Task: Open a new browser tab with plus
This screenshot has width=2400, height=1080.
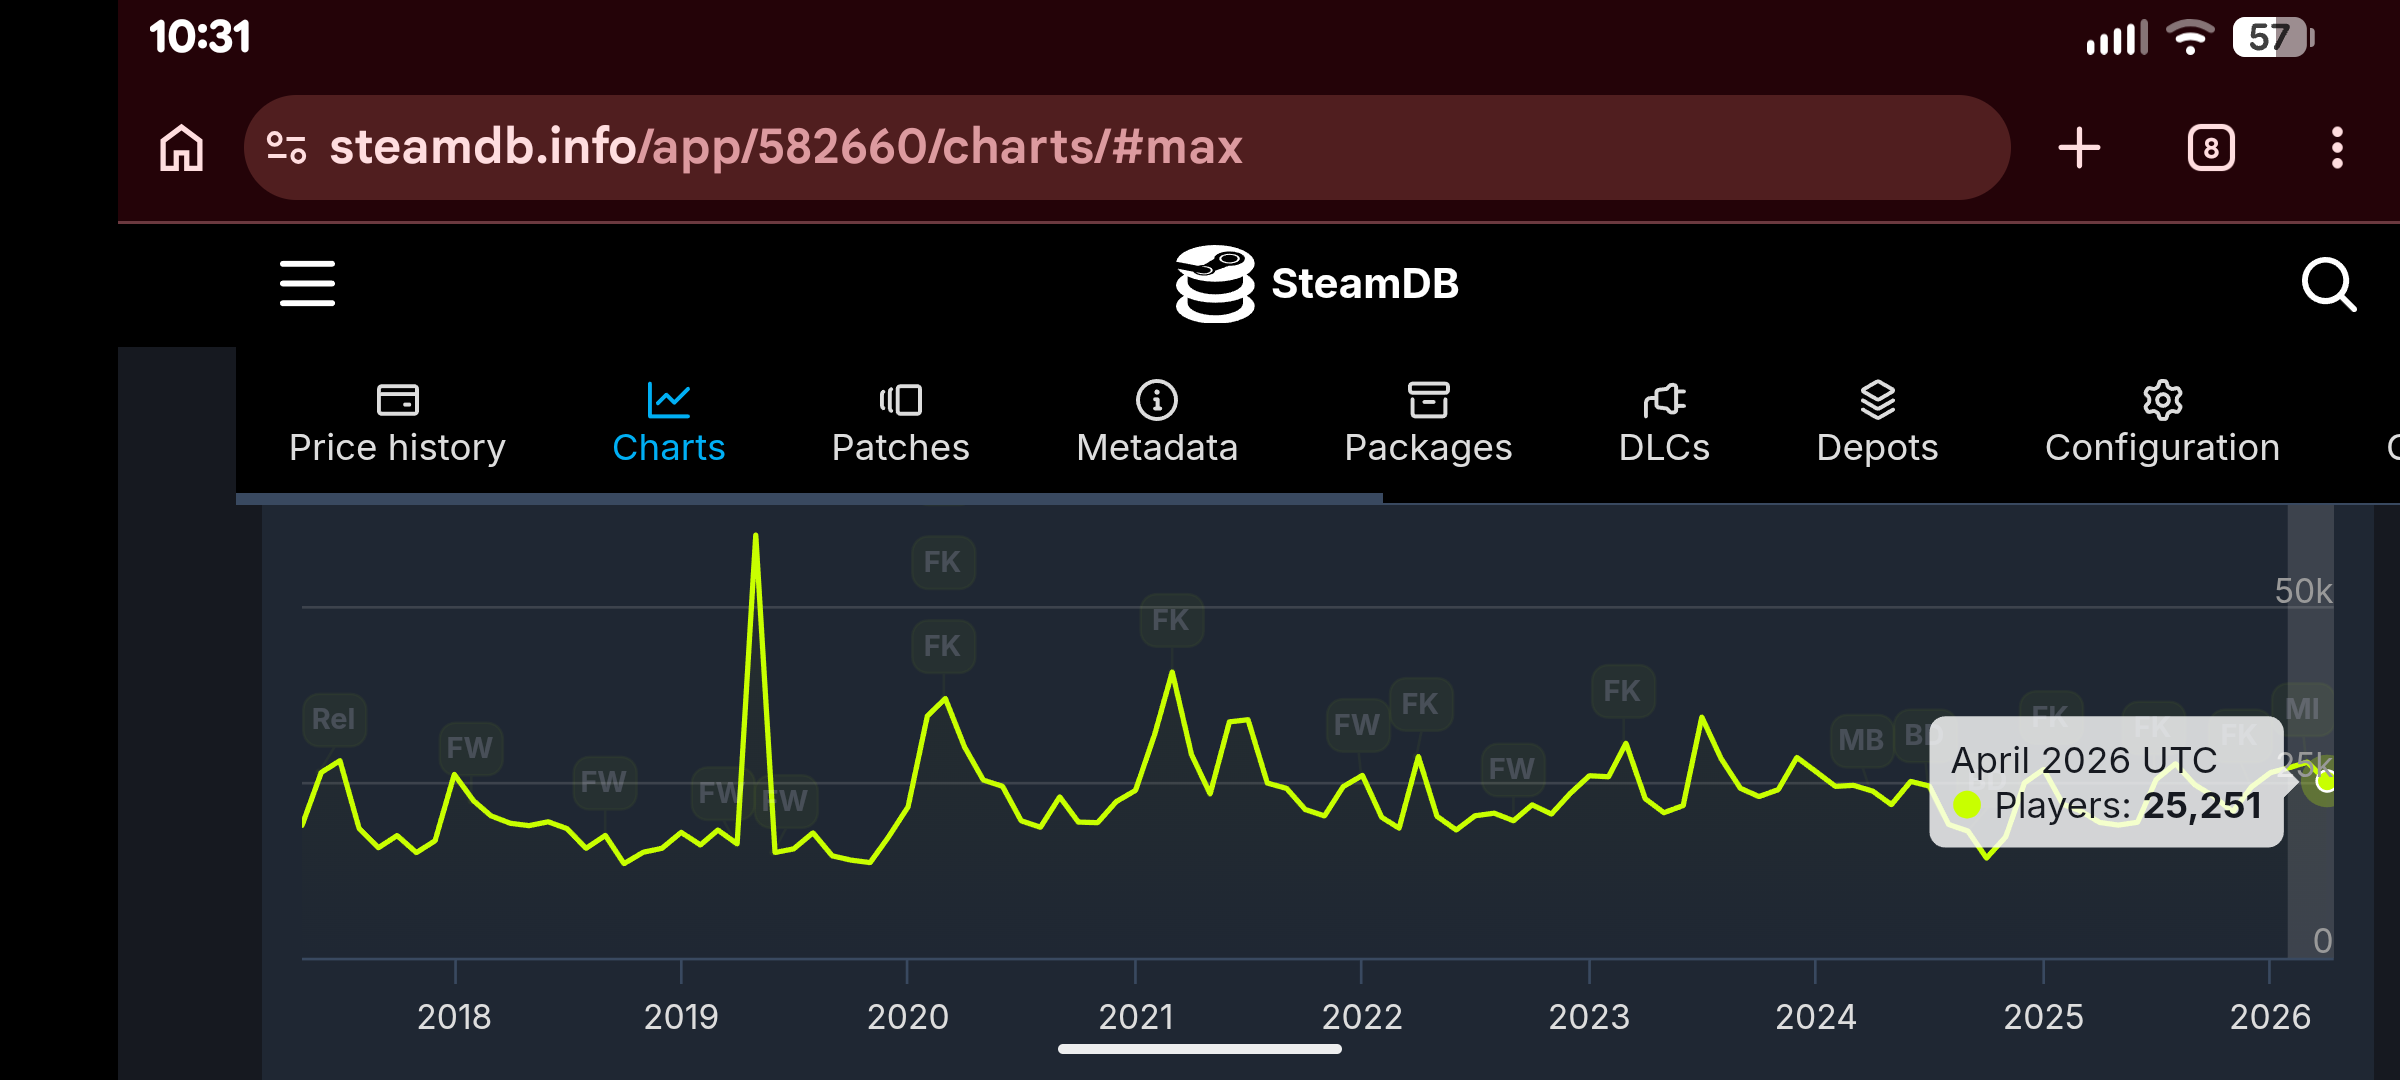Action: point(2079,148)
